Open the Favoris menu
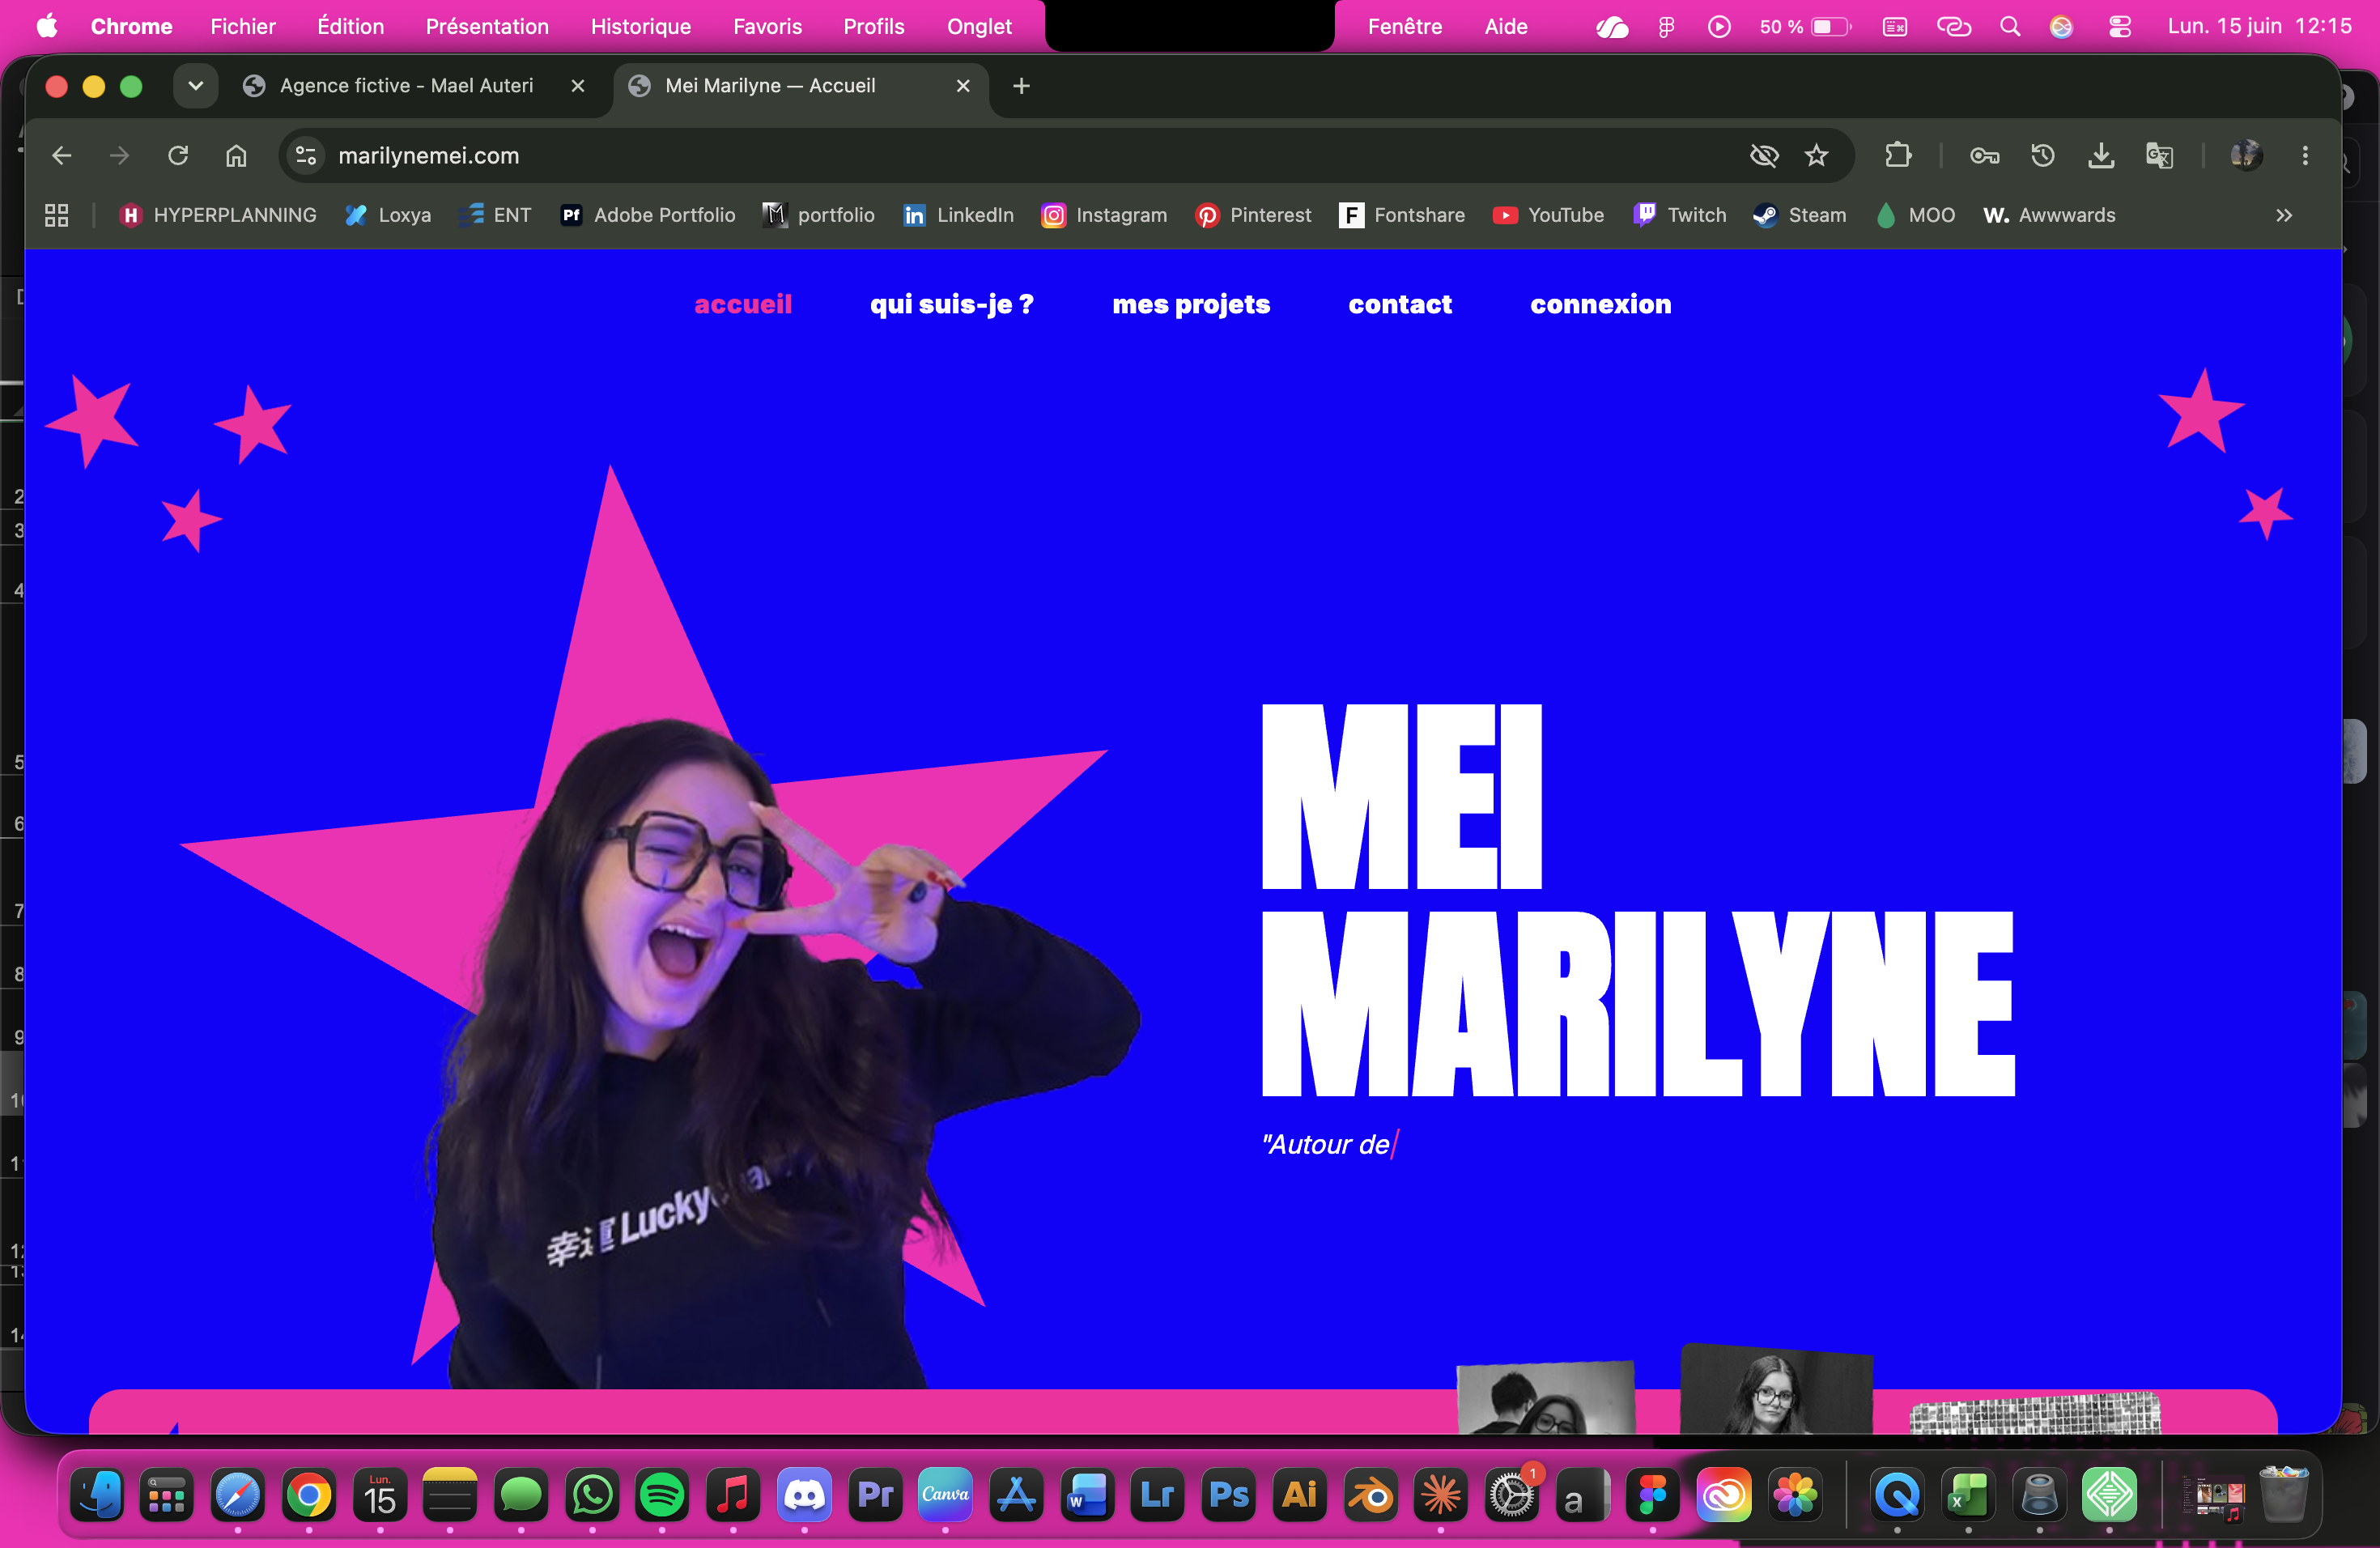The height and width of the screenshot is (1548, 2380). coord(767,26)
